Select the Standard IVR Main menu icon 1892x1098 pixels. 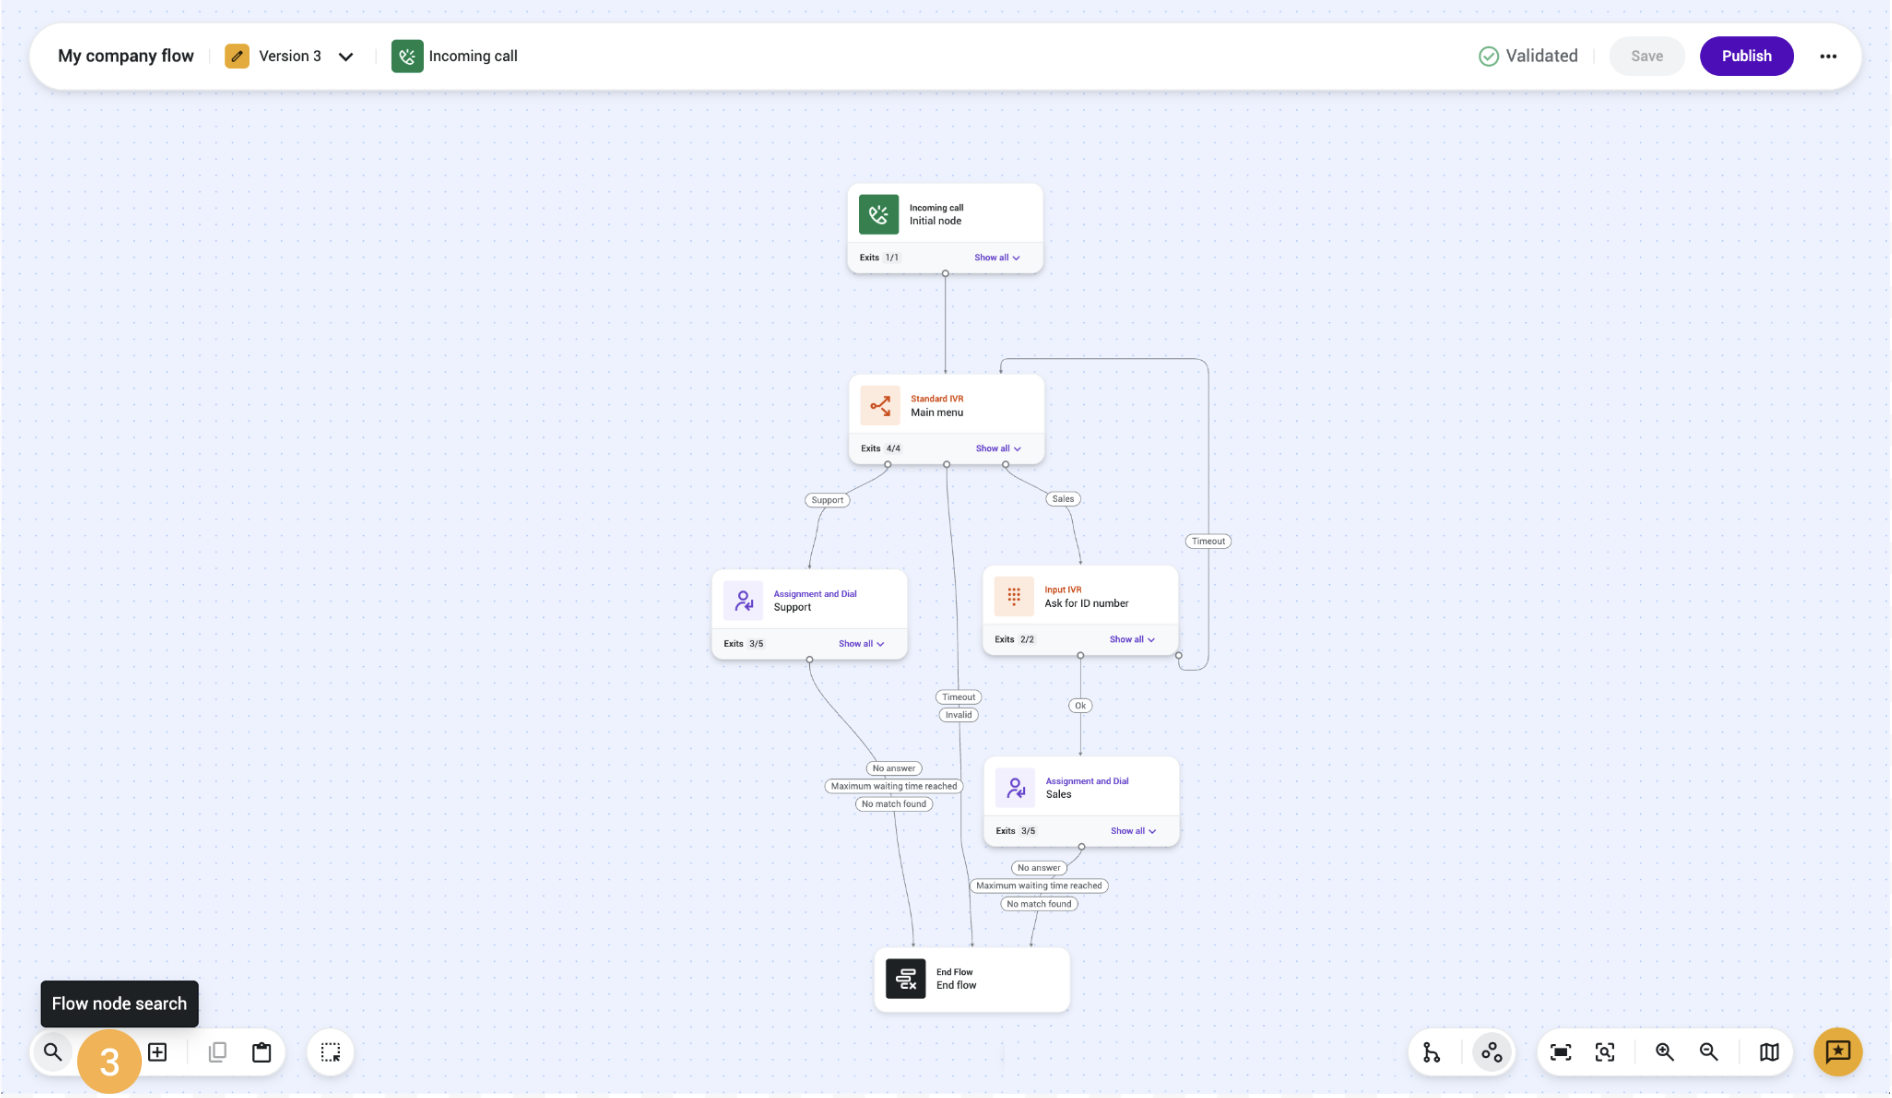880,405
